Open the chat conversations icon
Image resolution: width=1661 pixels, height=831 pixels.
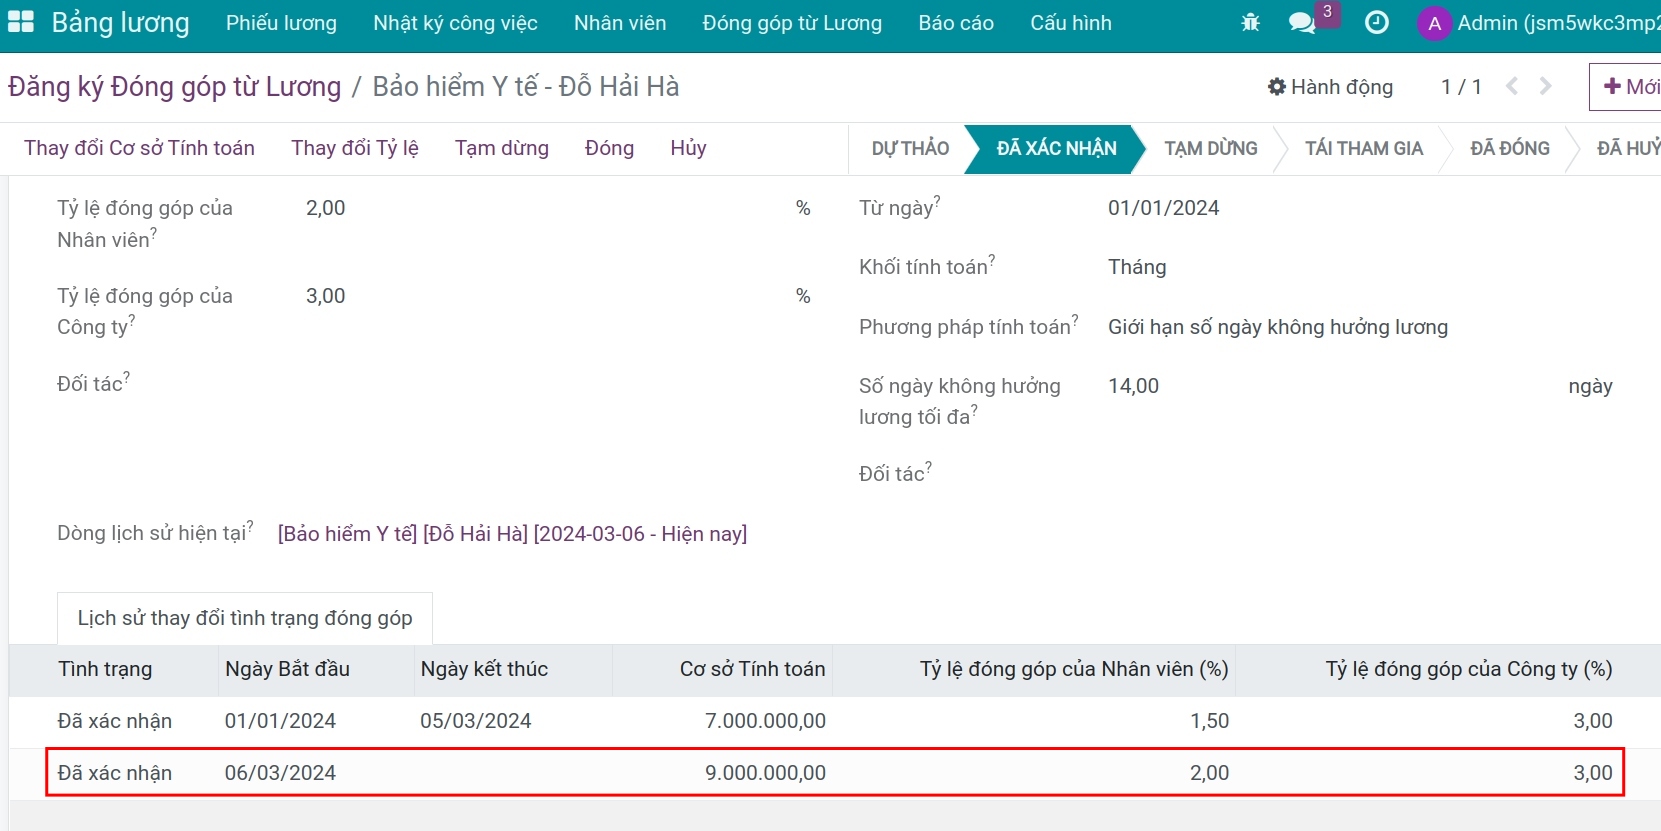click(x=1301, y=22)
